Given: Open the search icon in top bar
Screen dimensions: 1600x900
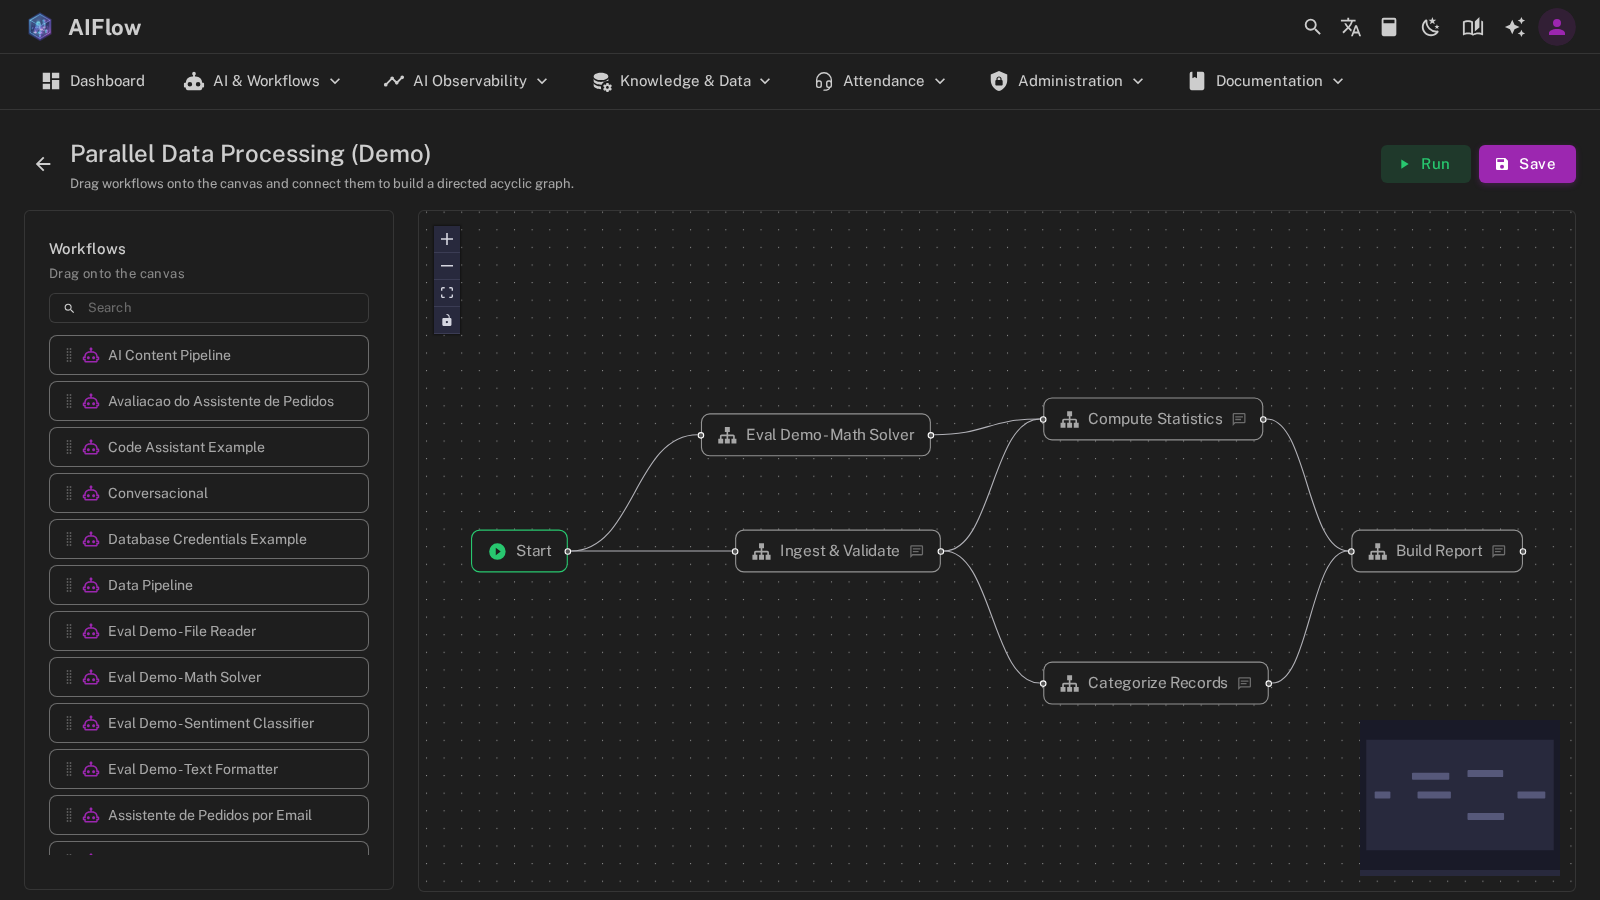Looking at the screenshot, I should [1312, 27].
